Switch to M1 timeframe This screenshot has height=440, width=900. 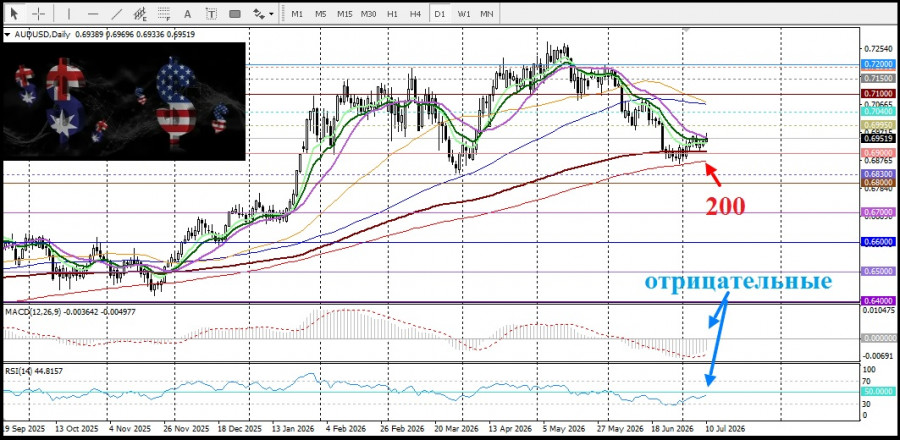(297, 13)
